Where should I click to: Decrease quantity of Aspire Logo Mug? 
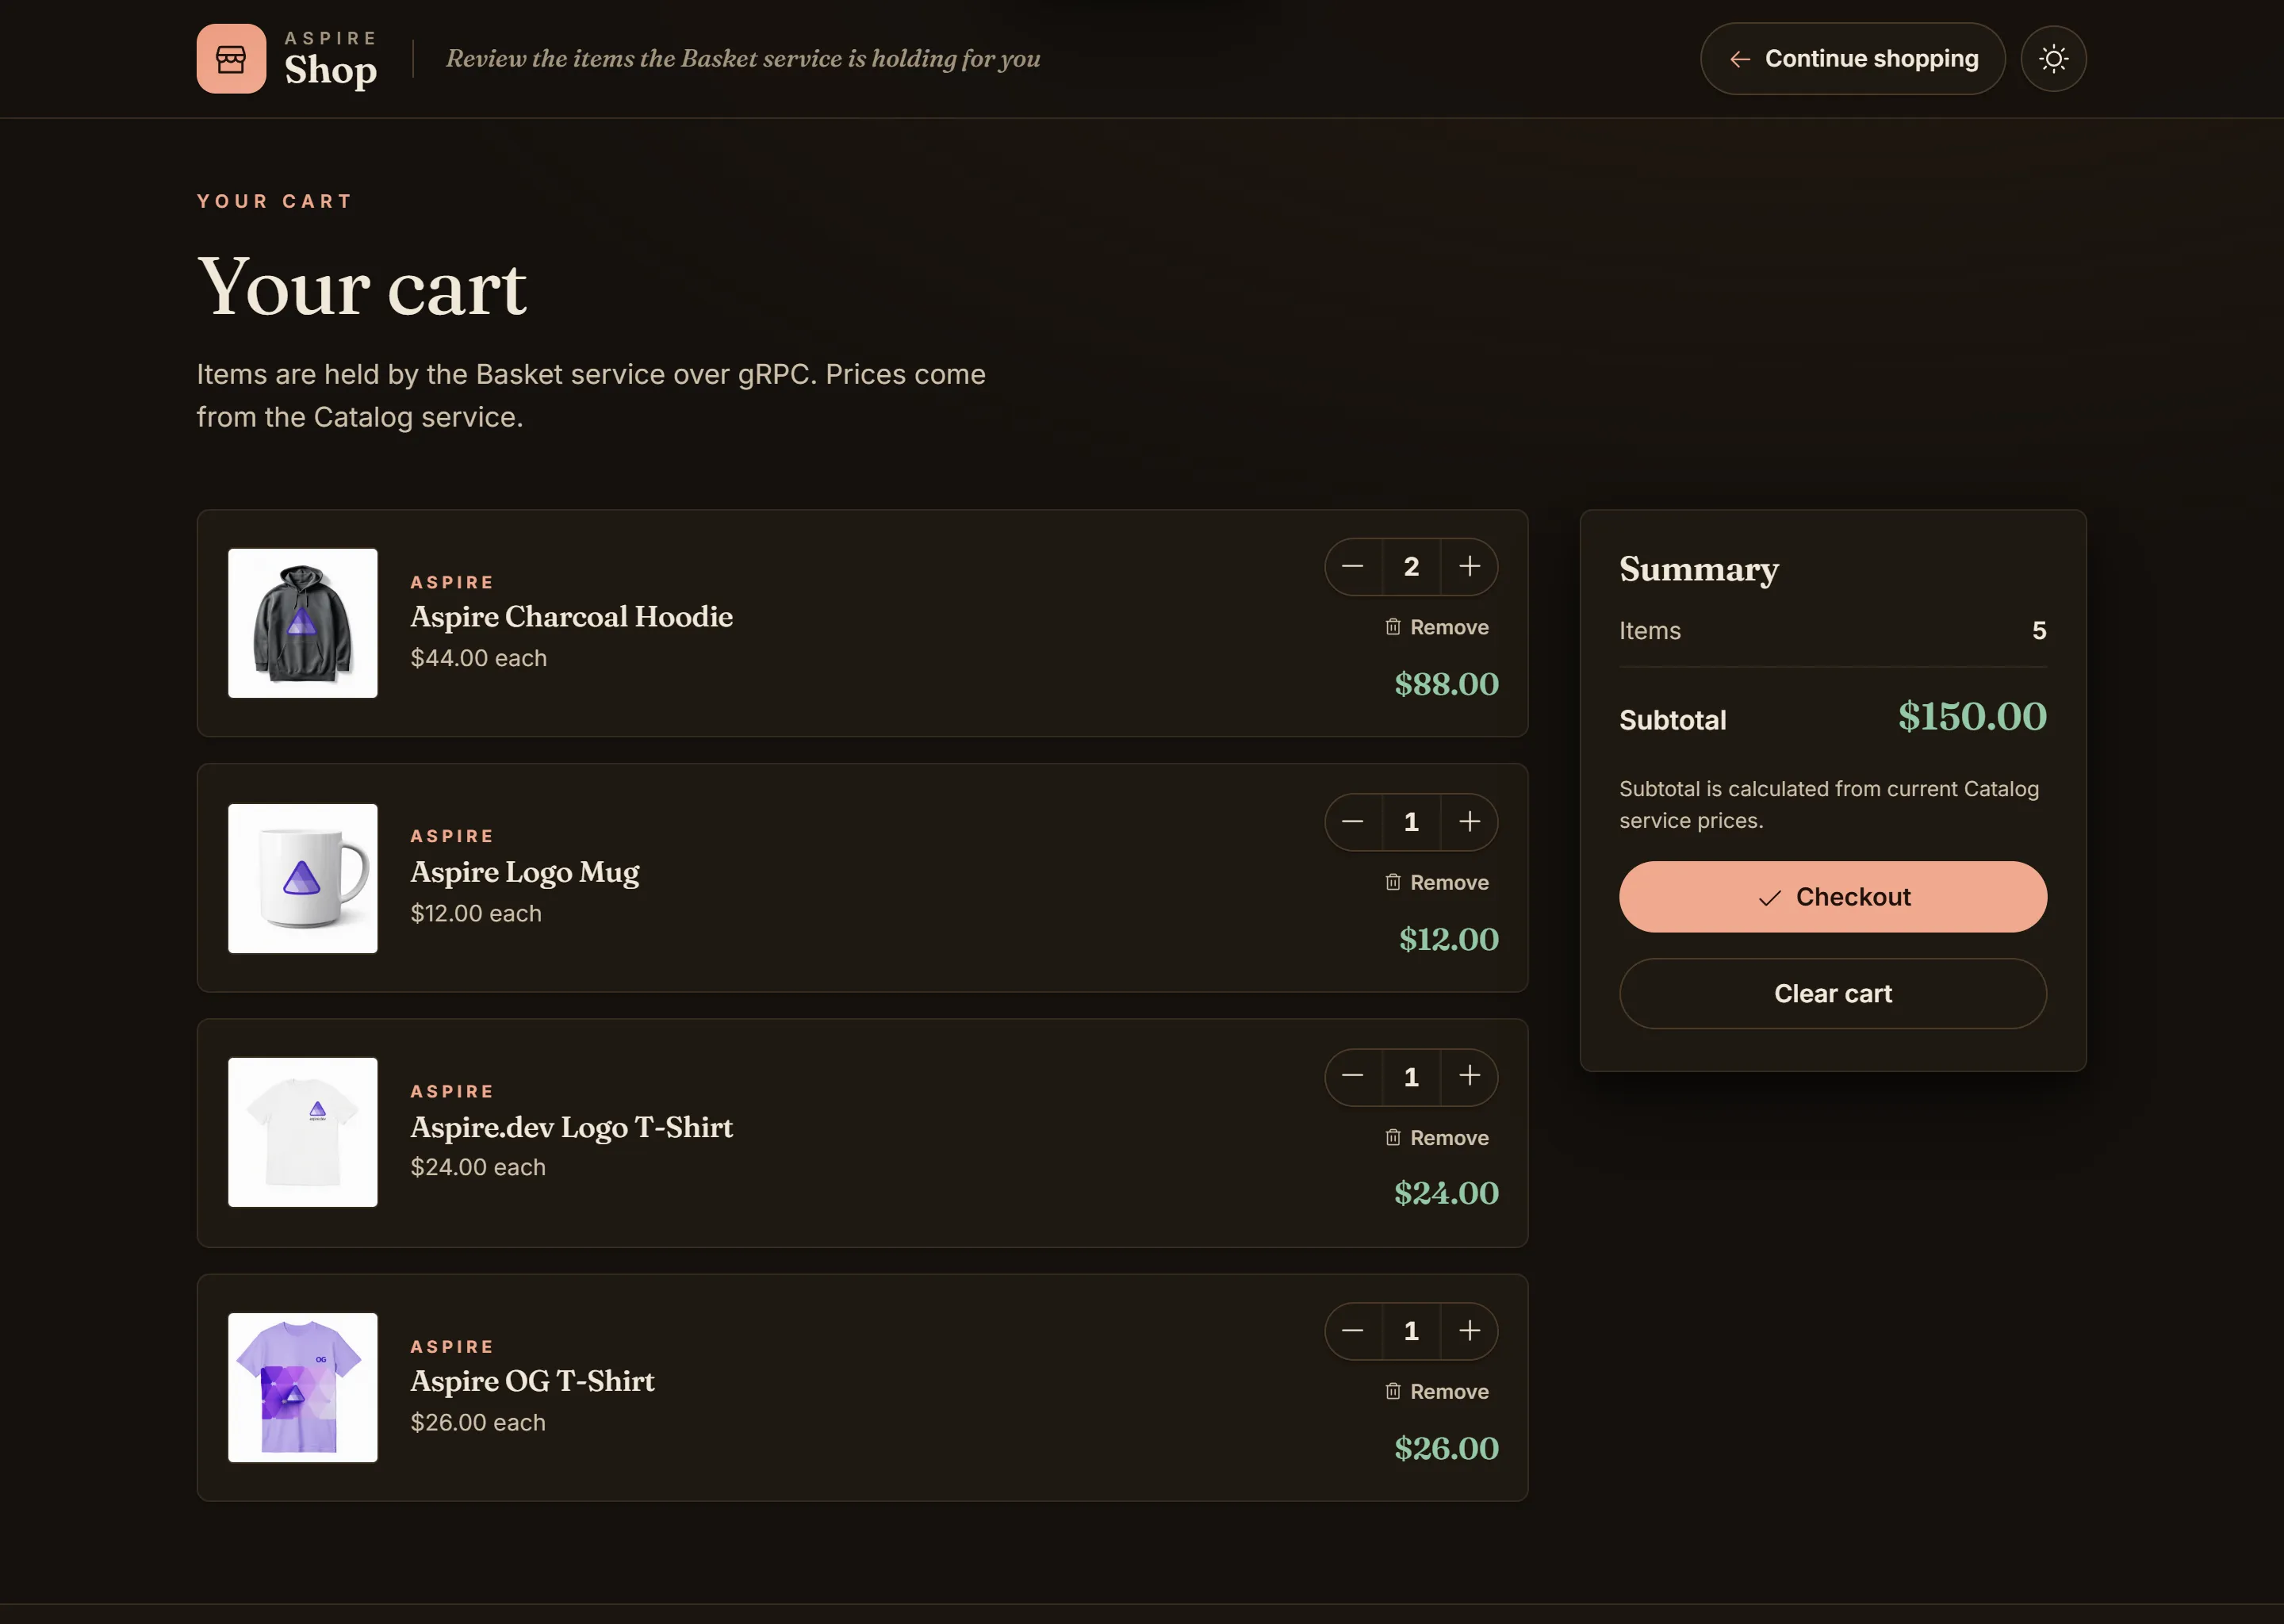pos(1353,822)
